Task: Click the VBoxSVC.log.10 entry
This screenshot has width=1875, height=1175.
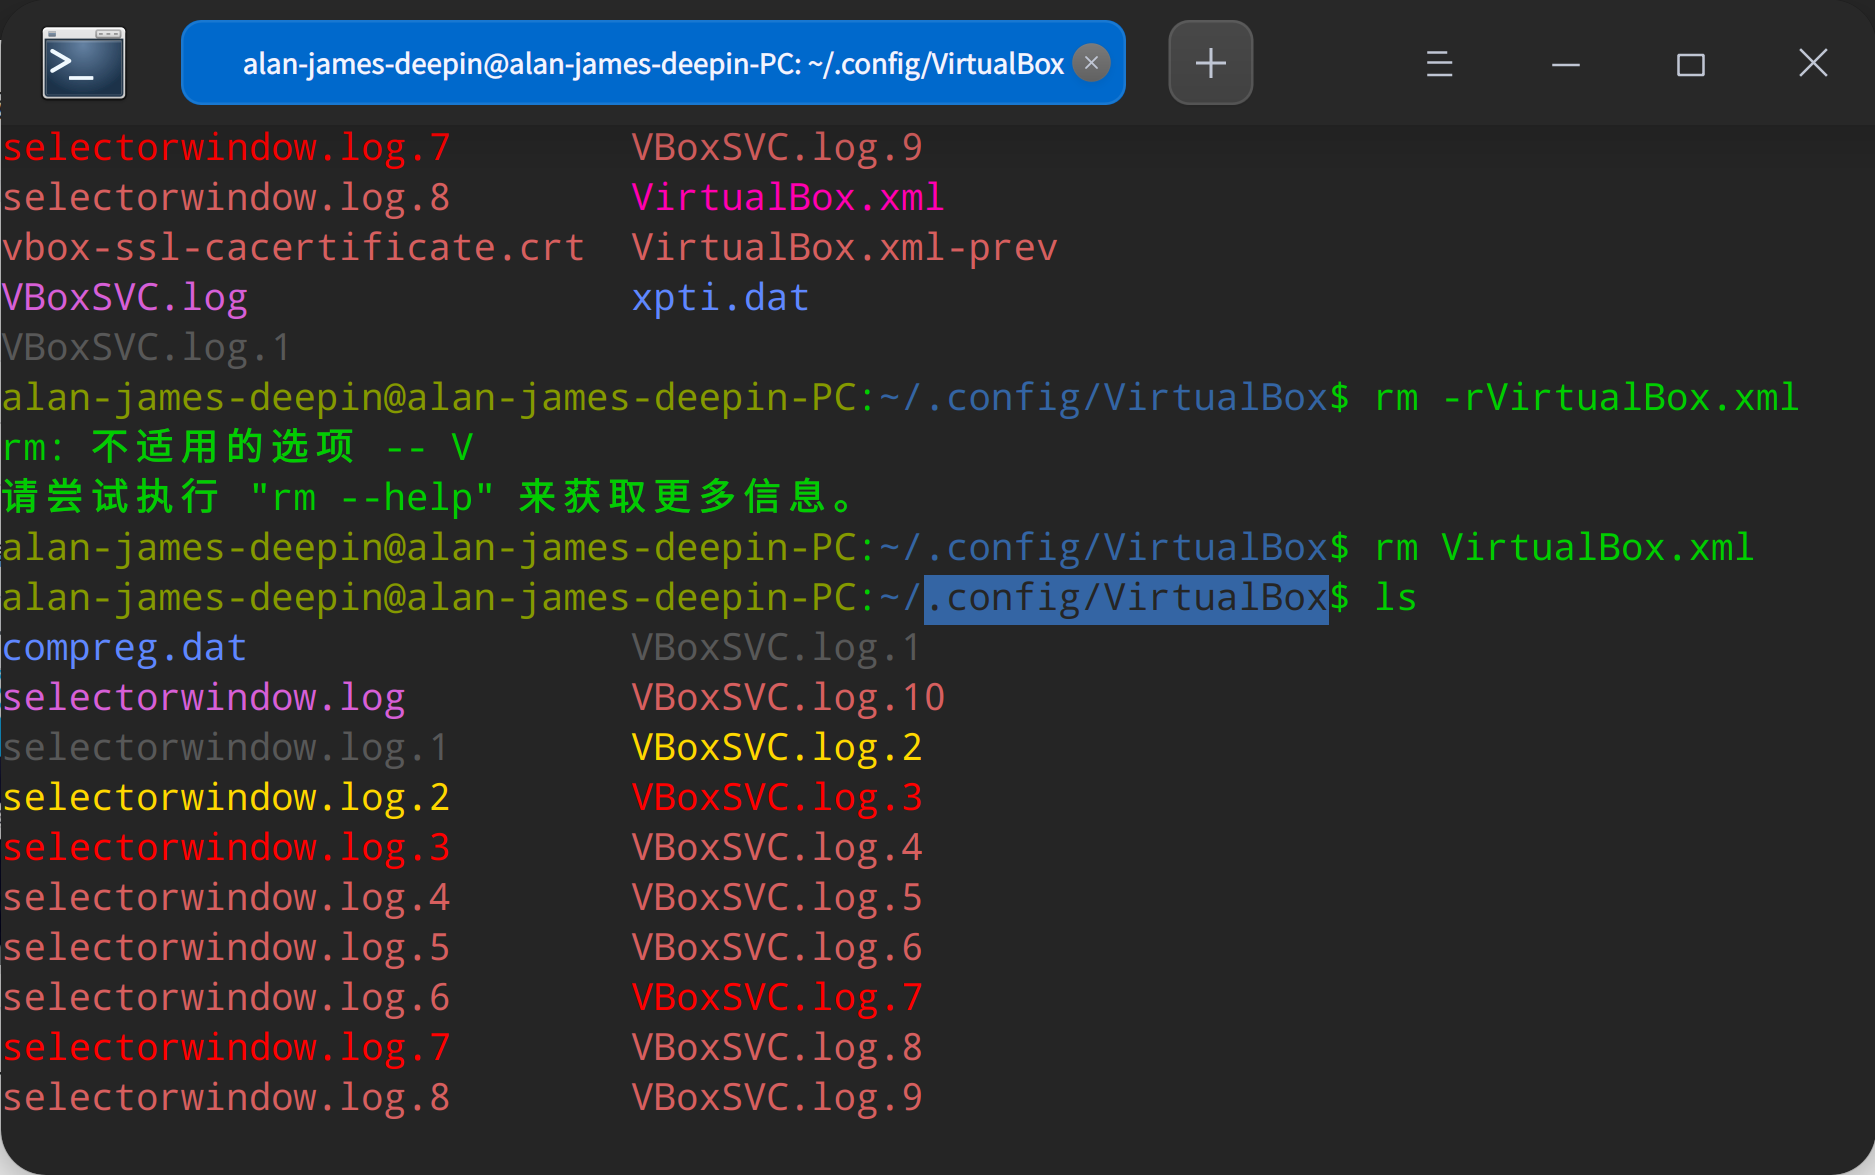Action: click(x=788, y=697)
